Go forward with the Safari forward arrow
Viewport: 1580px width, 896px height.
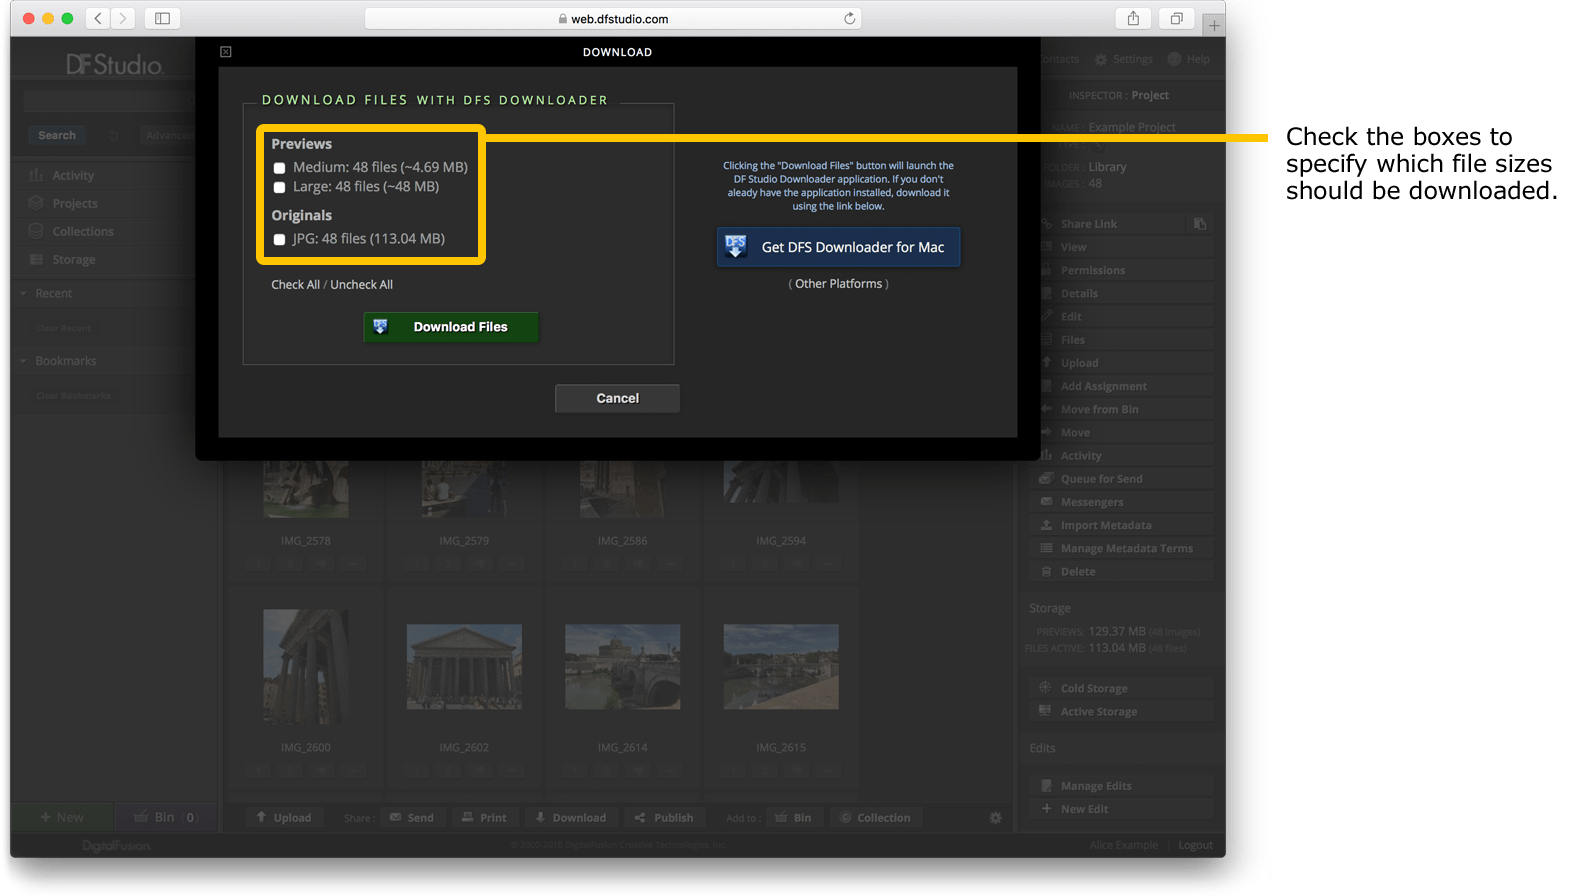click(123, 18)
